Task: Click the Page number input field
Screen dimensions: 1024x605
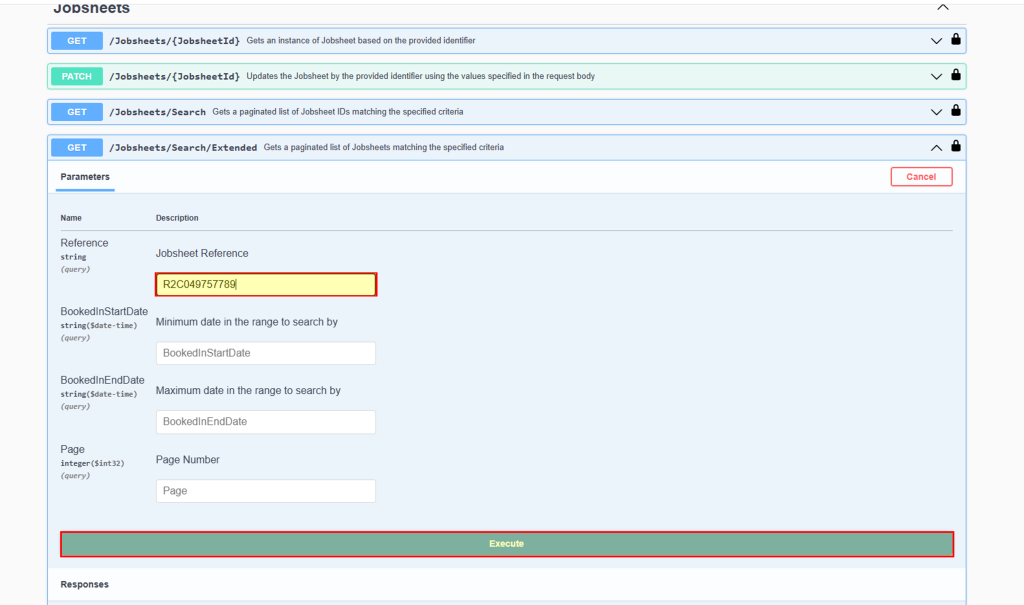Action: tap(265, 490)
